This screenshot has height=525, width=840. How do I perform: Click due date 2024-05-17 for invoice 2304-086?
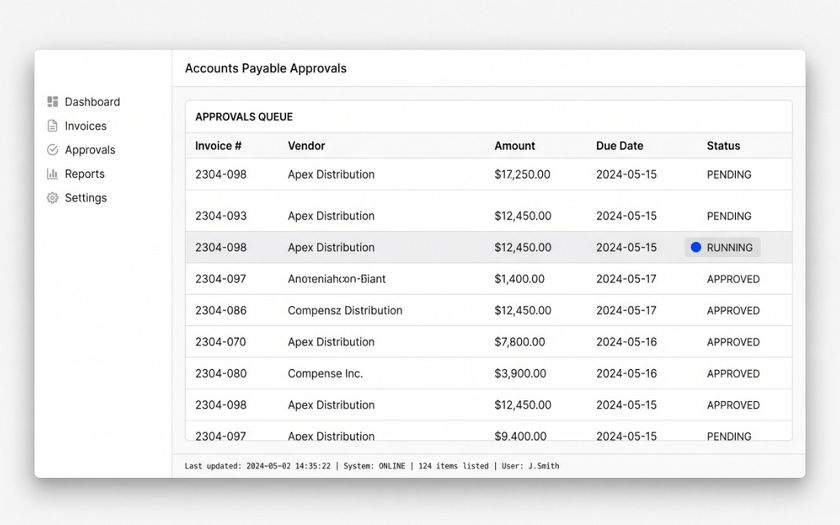click(x=626, y=310)
